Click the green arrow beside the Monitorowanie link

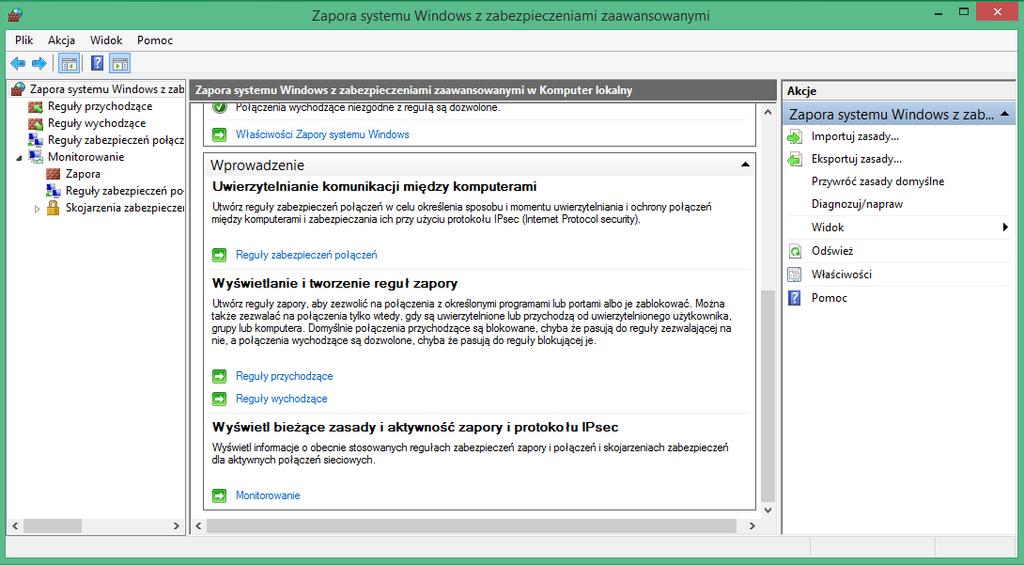(x=219, y=495)
